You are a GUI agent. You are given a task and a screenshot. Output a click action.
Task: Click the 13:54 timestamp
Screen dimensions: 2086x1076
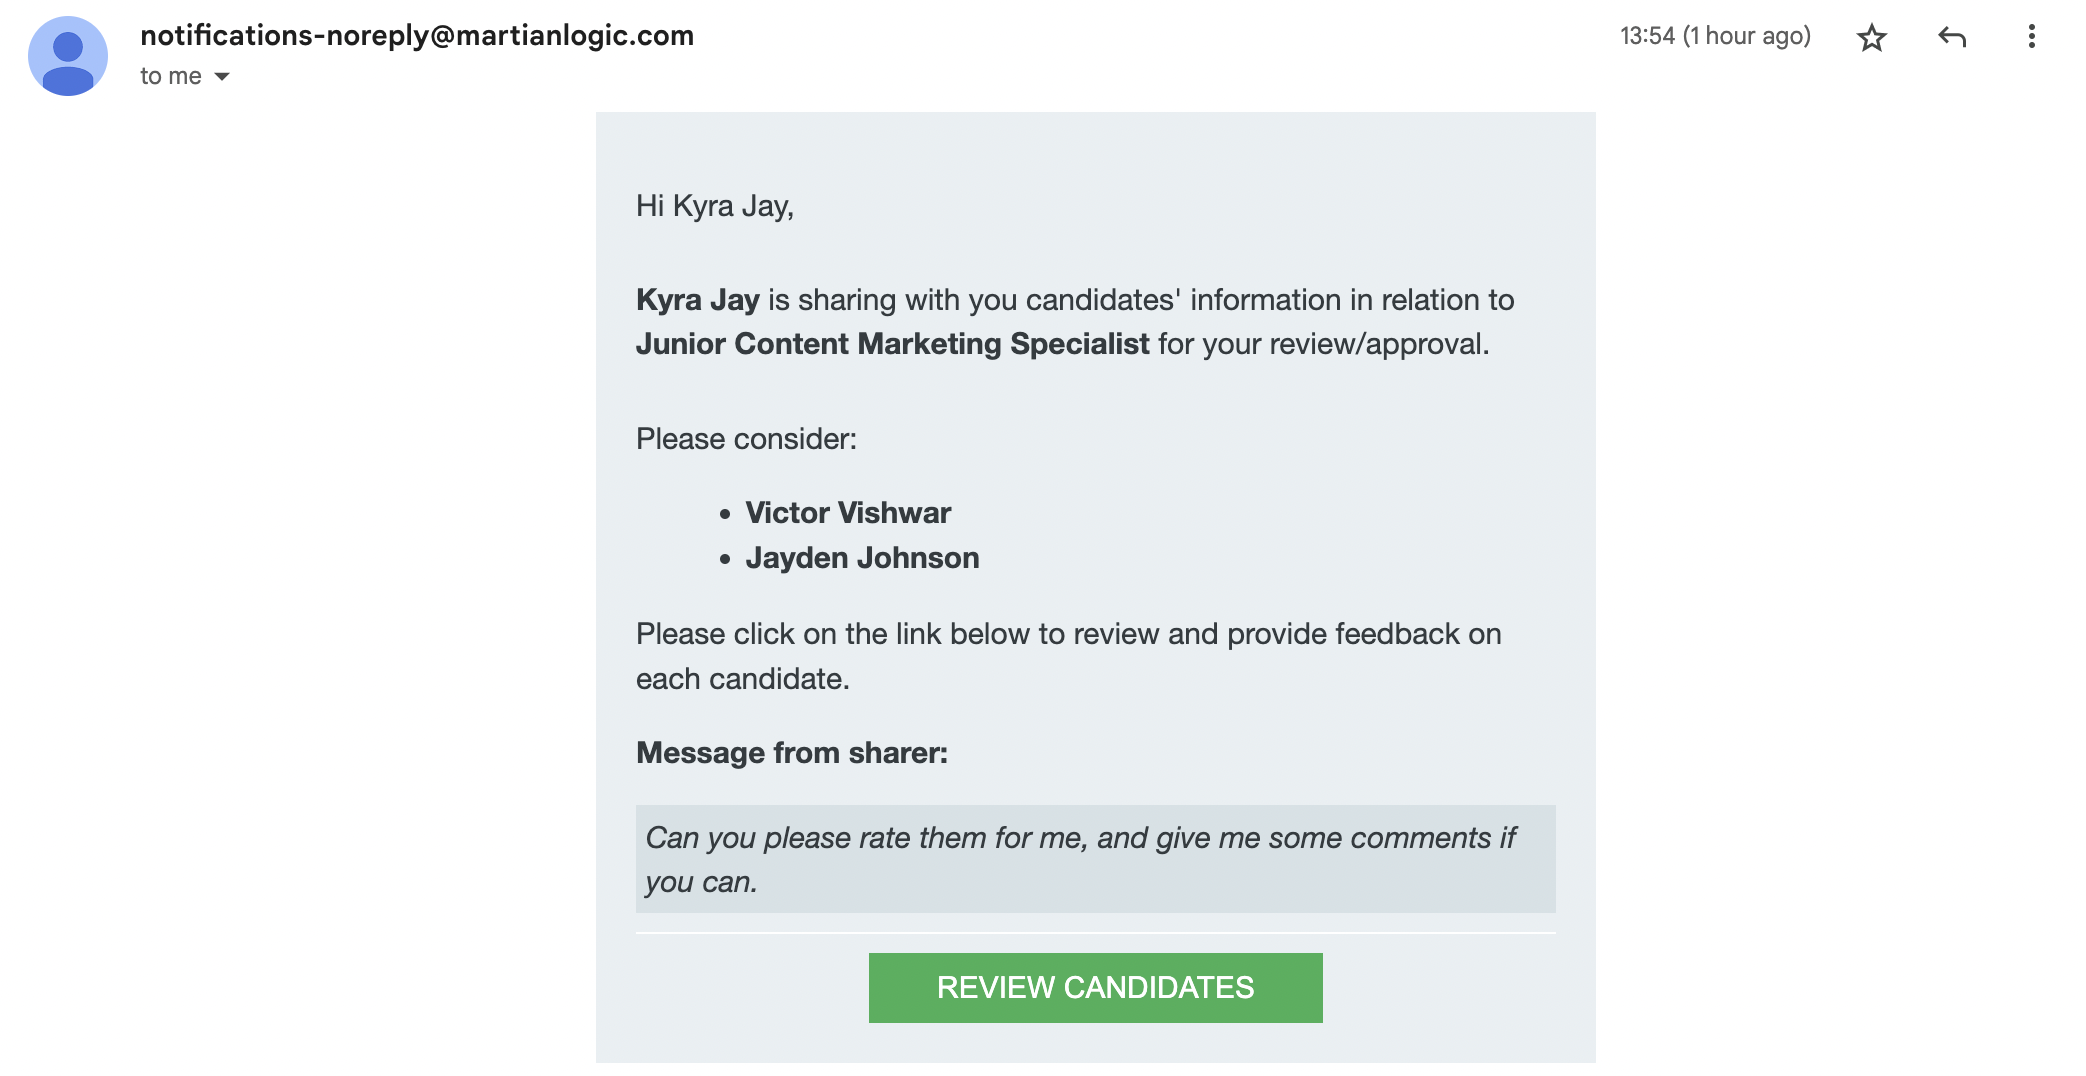pos(1647,36)
